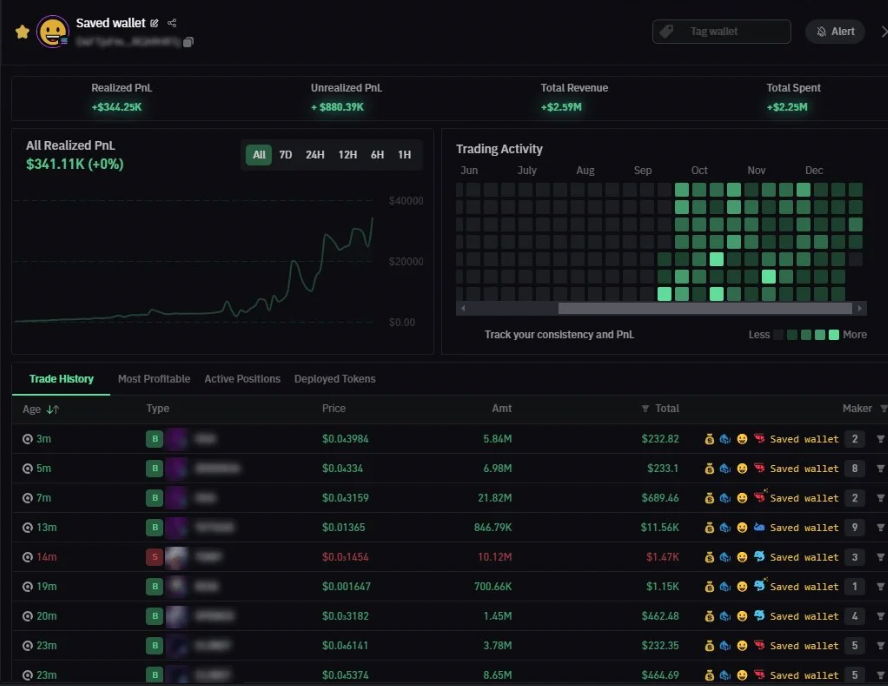Switch the PnL chart to 7D range

(286, 155)
